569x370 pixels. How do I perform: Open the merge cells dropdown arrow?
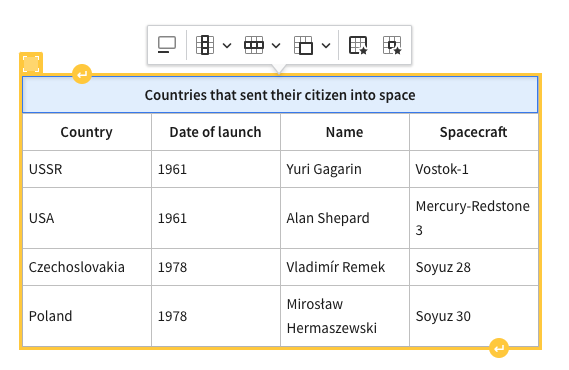click(326, 46)
